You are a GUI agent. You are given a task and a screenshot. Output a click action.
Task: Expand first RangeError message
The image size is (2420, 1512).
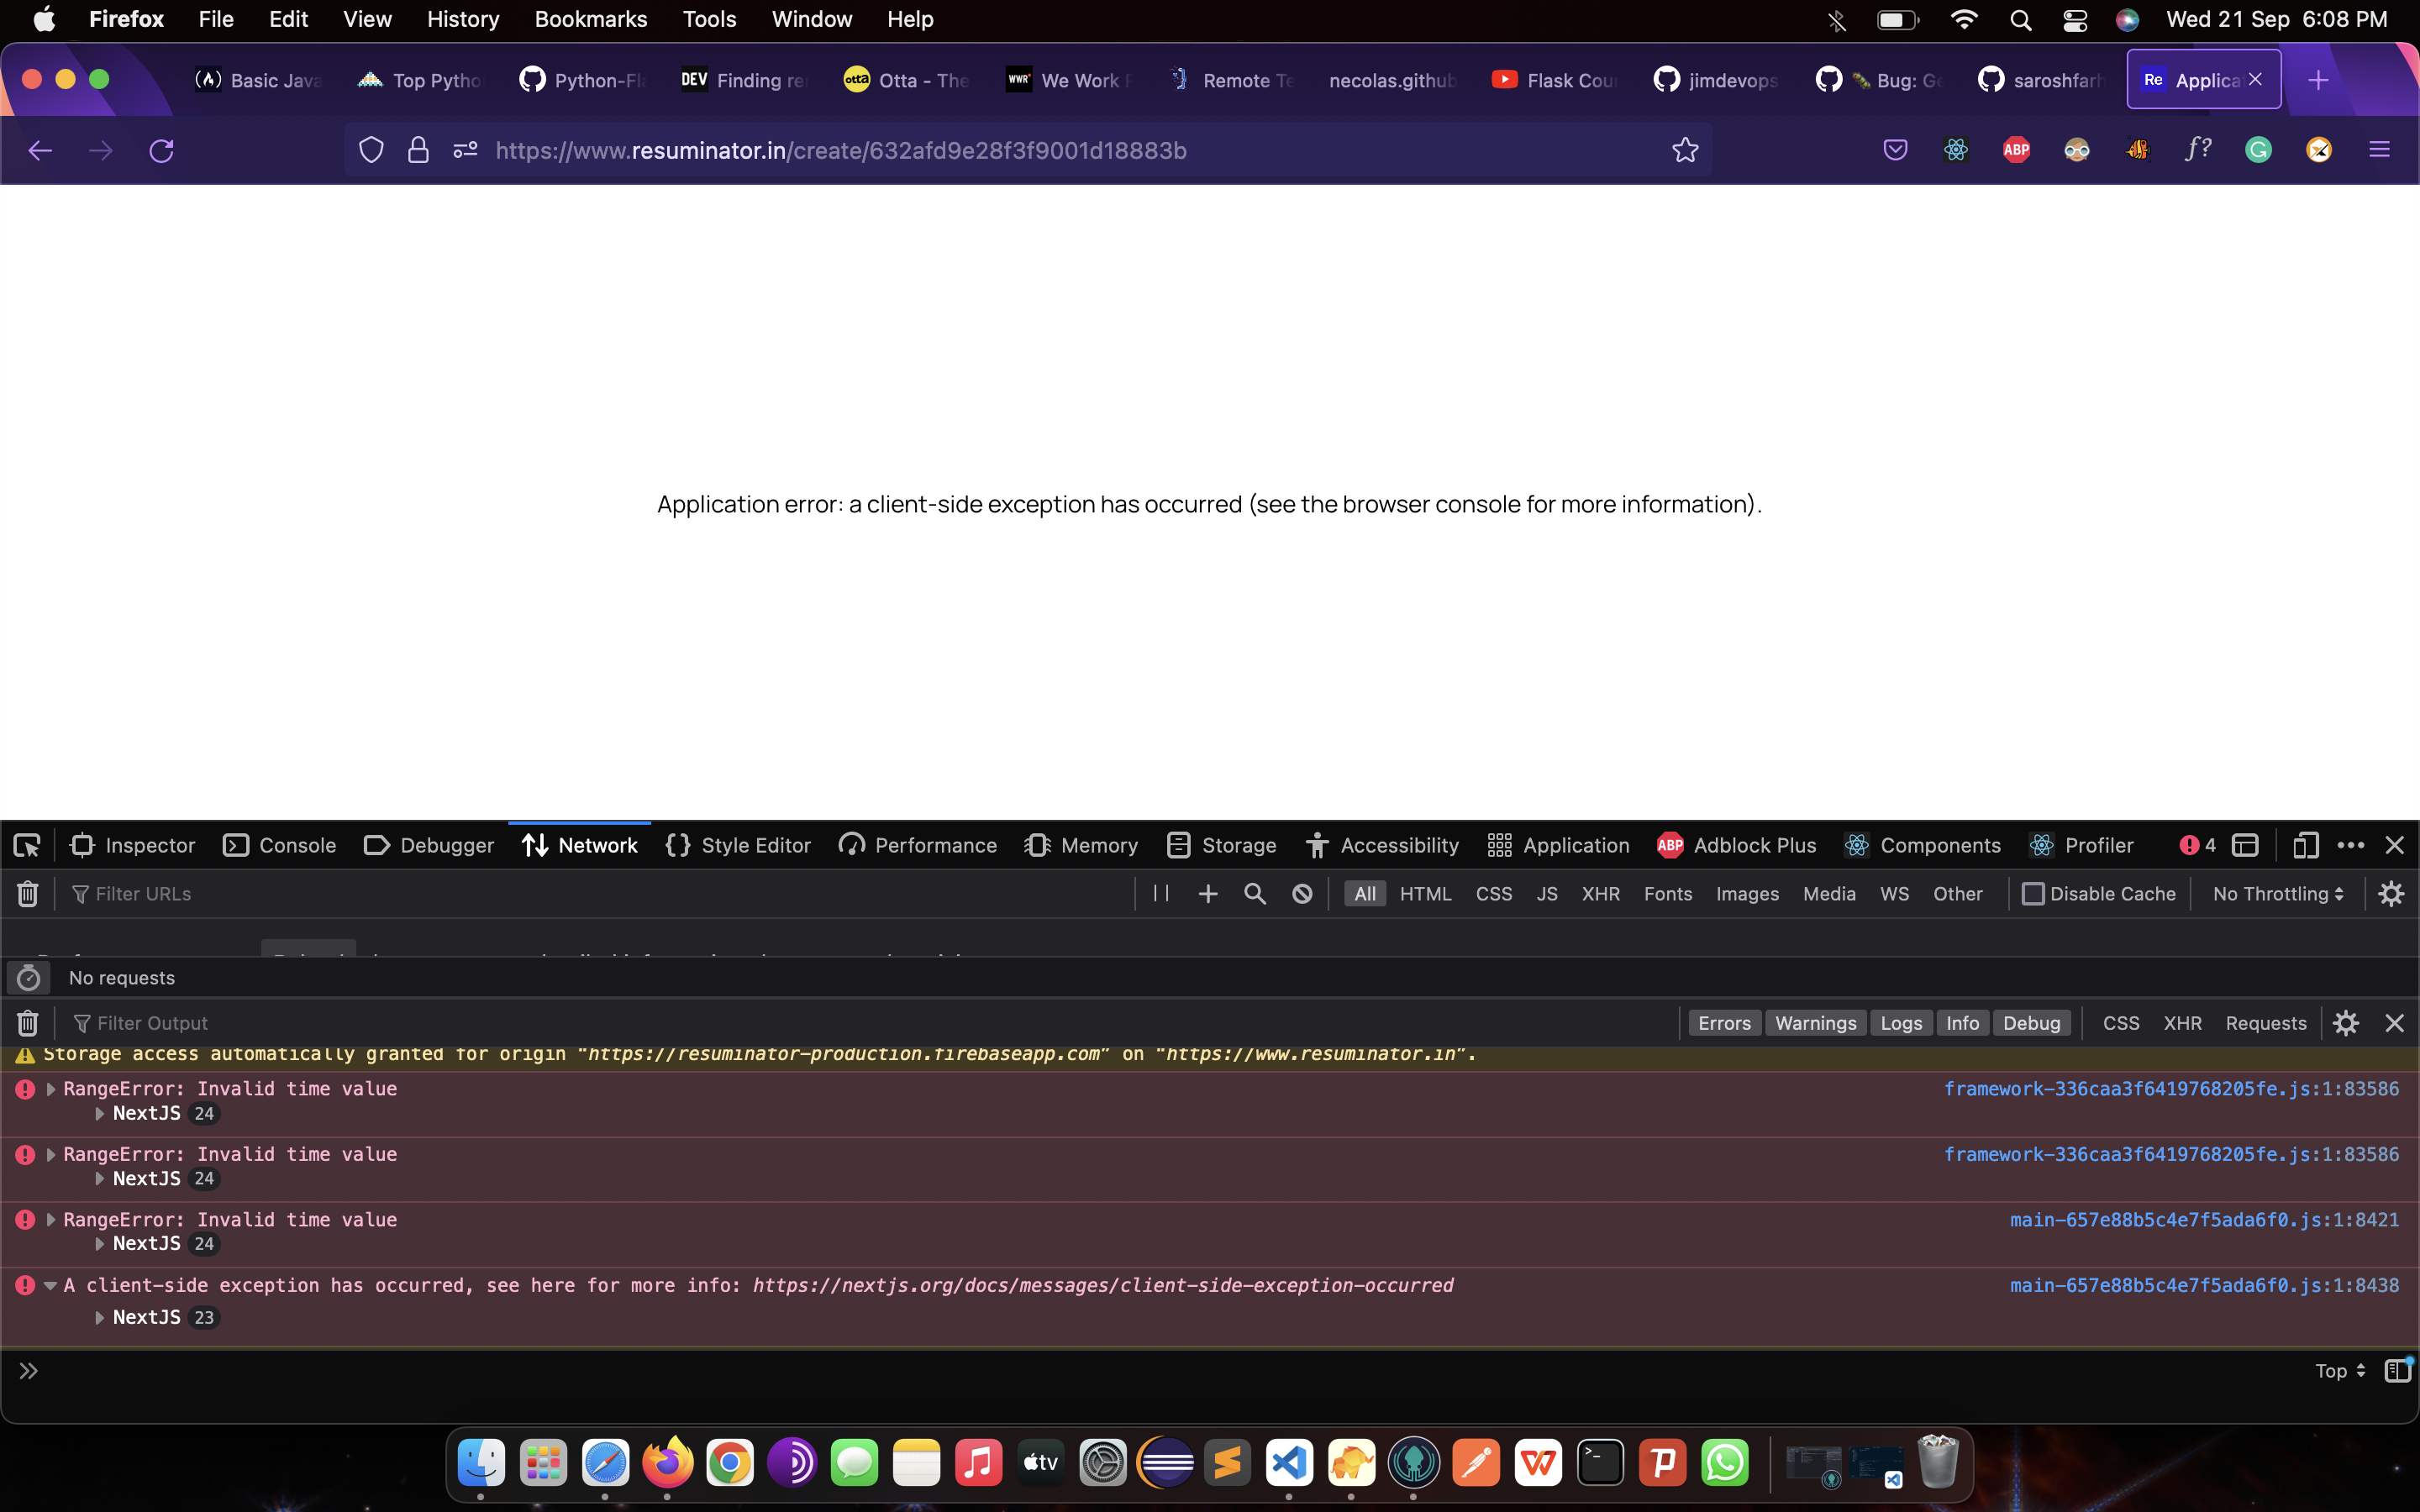pos(50,1089)
